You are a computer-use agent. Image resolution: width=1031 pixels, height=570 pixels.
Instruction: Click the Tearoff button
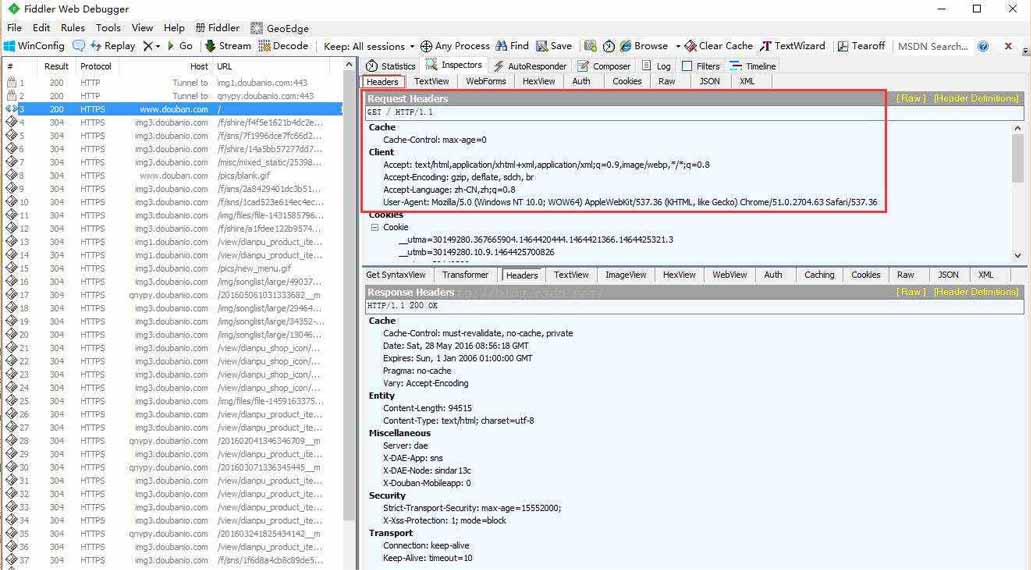(x=861, y=46)
